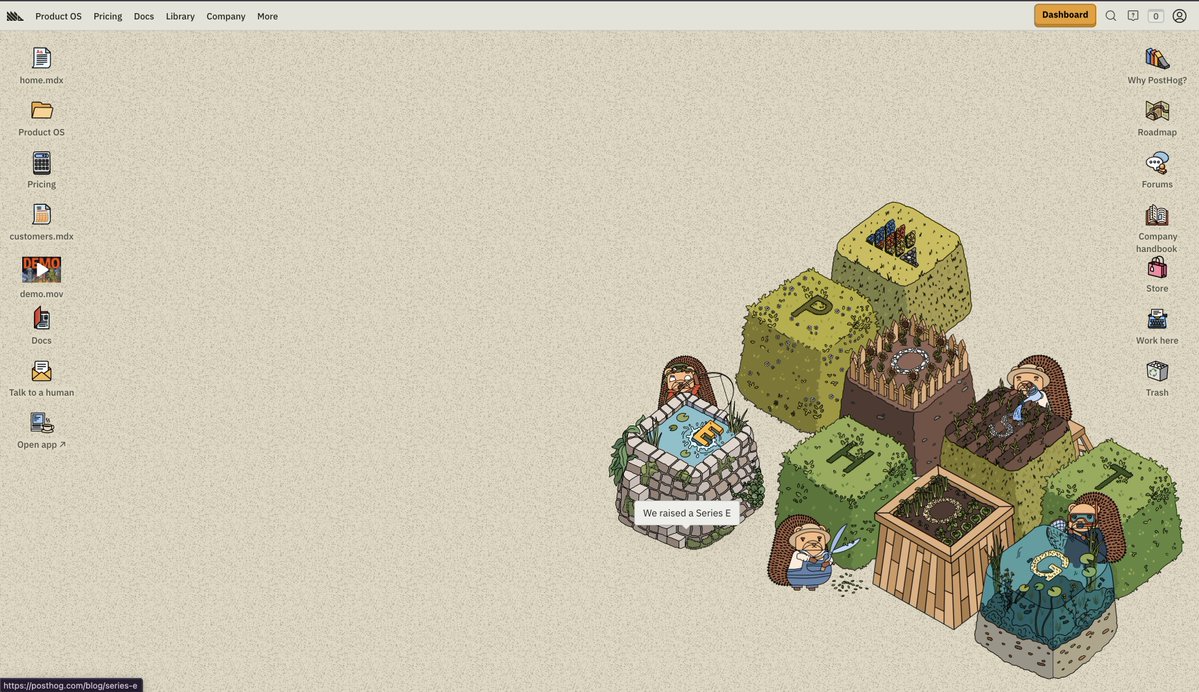Screen dimensions: 1199x692
Task: Open the Why PostHog? desktop icon
Action: coord(1157,58)
